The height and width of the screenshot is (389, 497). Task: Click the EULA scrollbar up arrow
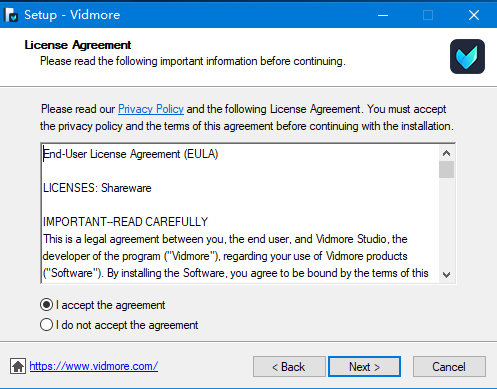tap(446, 153)
